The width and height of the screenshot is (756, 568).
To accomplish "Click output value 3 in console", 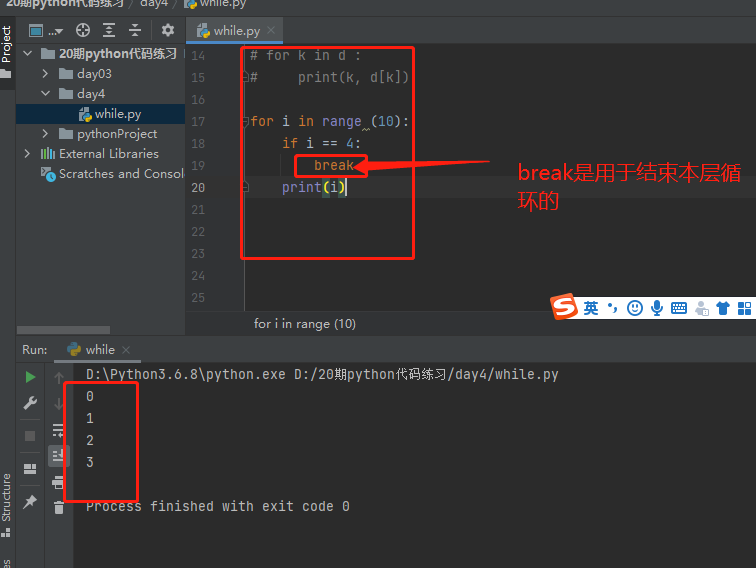I will coord(90,462).
